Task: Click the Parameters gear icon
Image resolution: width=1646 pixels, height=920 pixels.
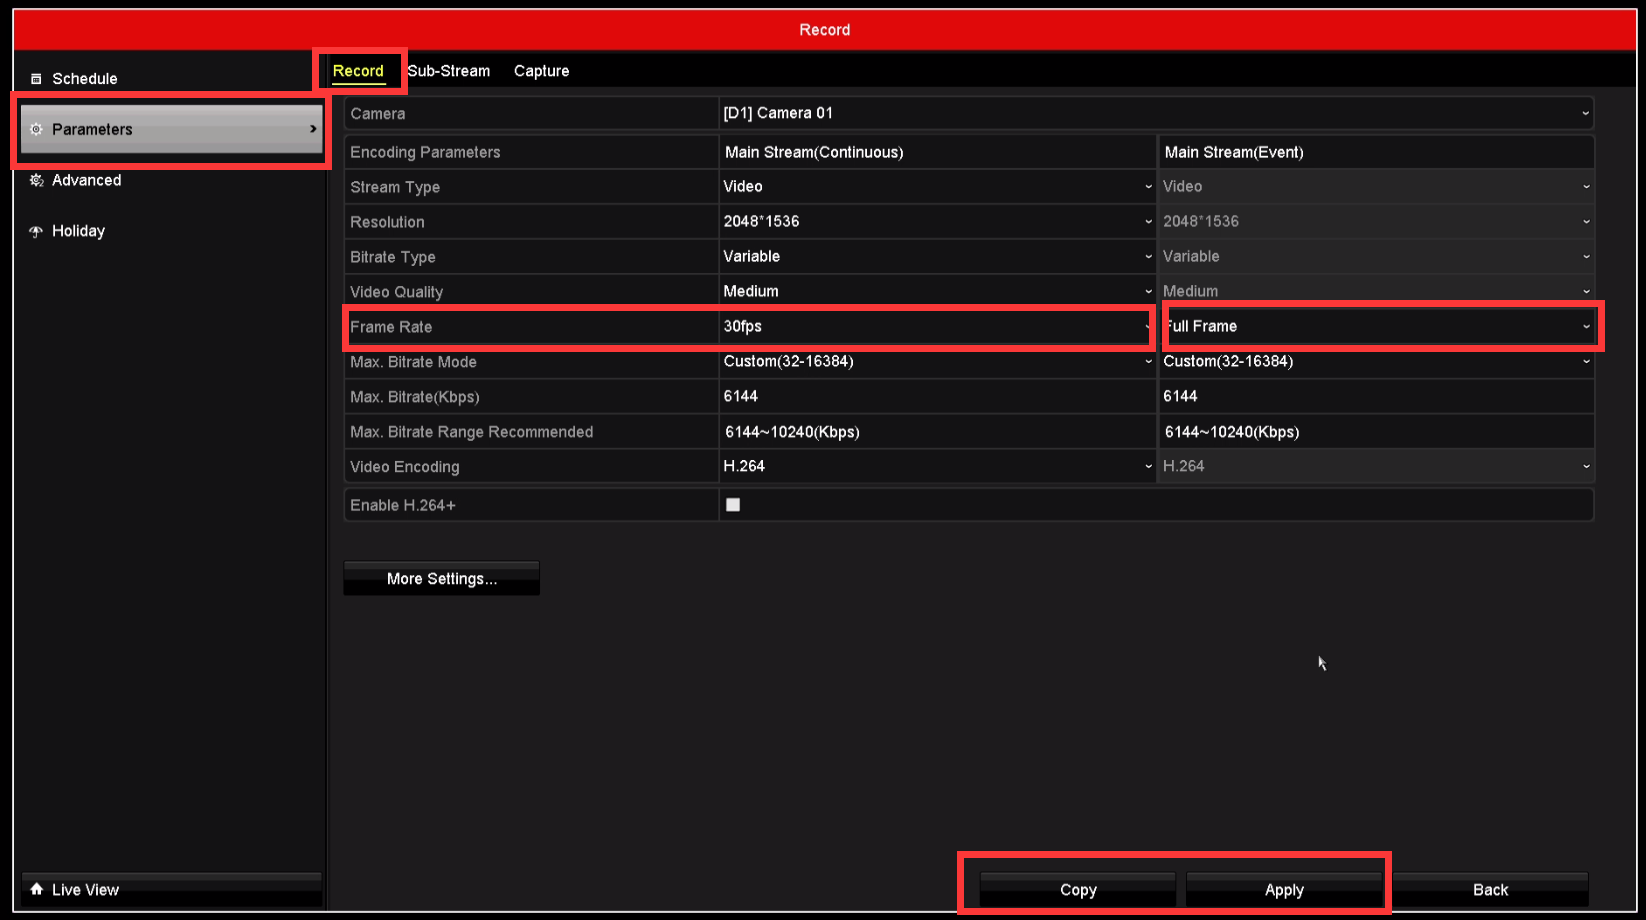Action: click(37, 129)
